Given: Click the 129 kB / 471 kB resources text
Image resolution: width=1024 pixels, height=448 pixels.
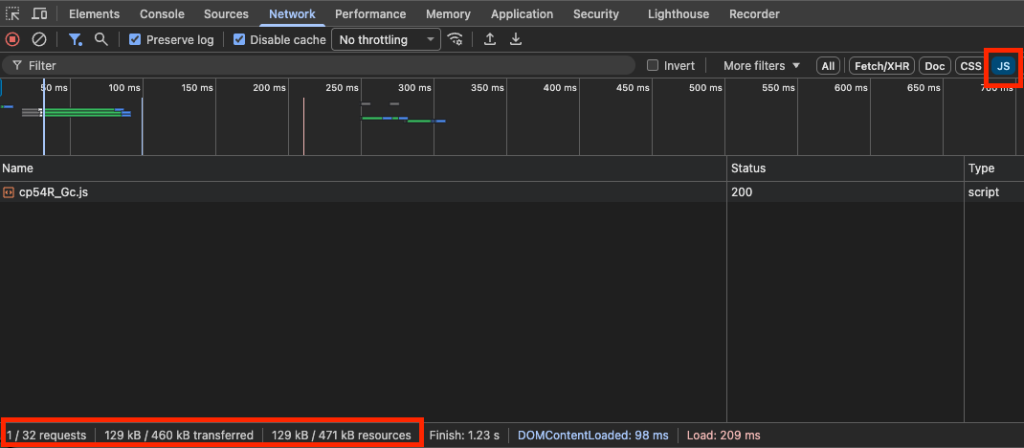Looking at the screenshot, I should (x=342, y=435).
